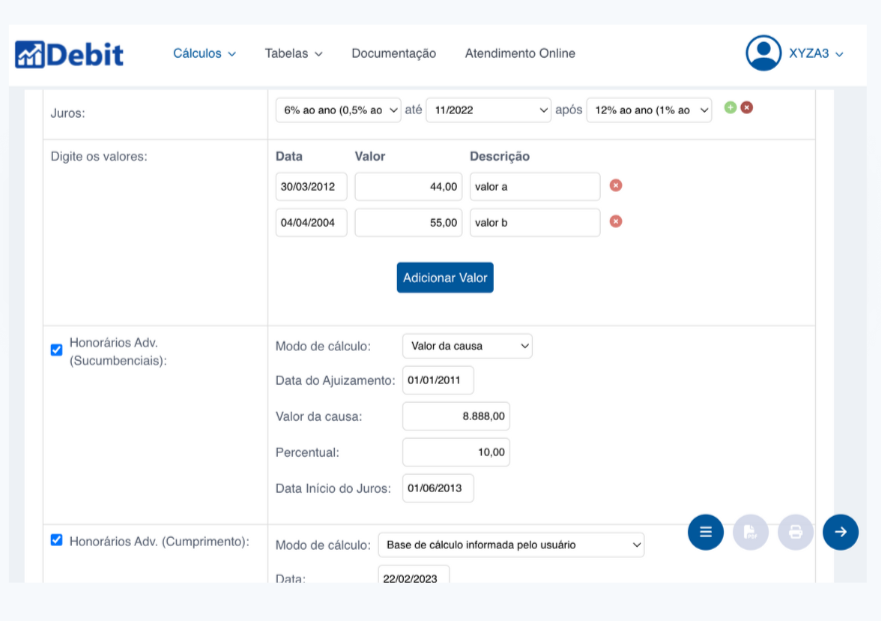
Task: Open the 6% ao ano interest dropdown
Action: (338, 110)
